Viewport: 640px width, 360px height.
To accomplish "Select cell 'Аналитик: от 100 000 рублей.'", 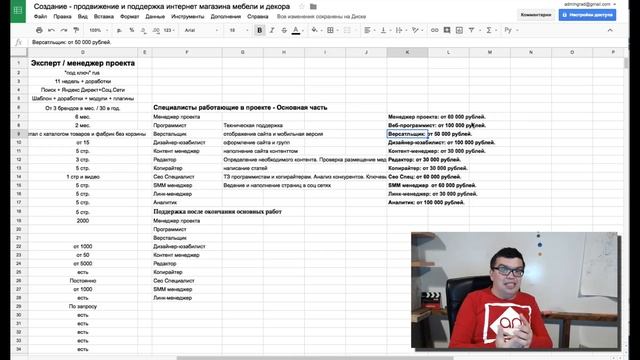I will point(426,202).
